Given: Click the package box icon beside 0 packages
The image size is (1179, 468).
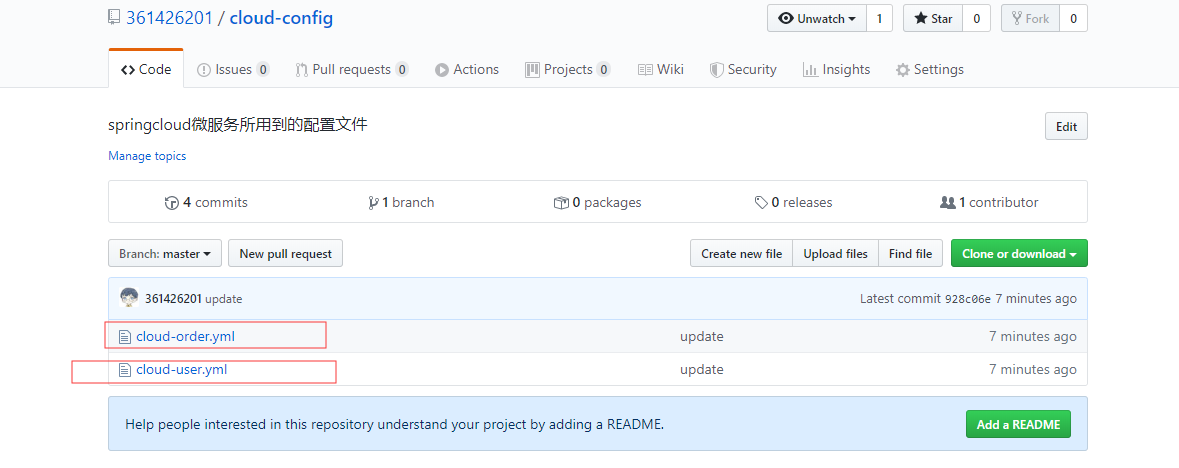Looking at the screenshot, I should pyautogui.click(x=561, y=202).
